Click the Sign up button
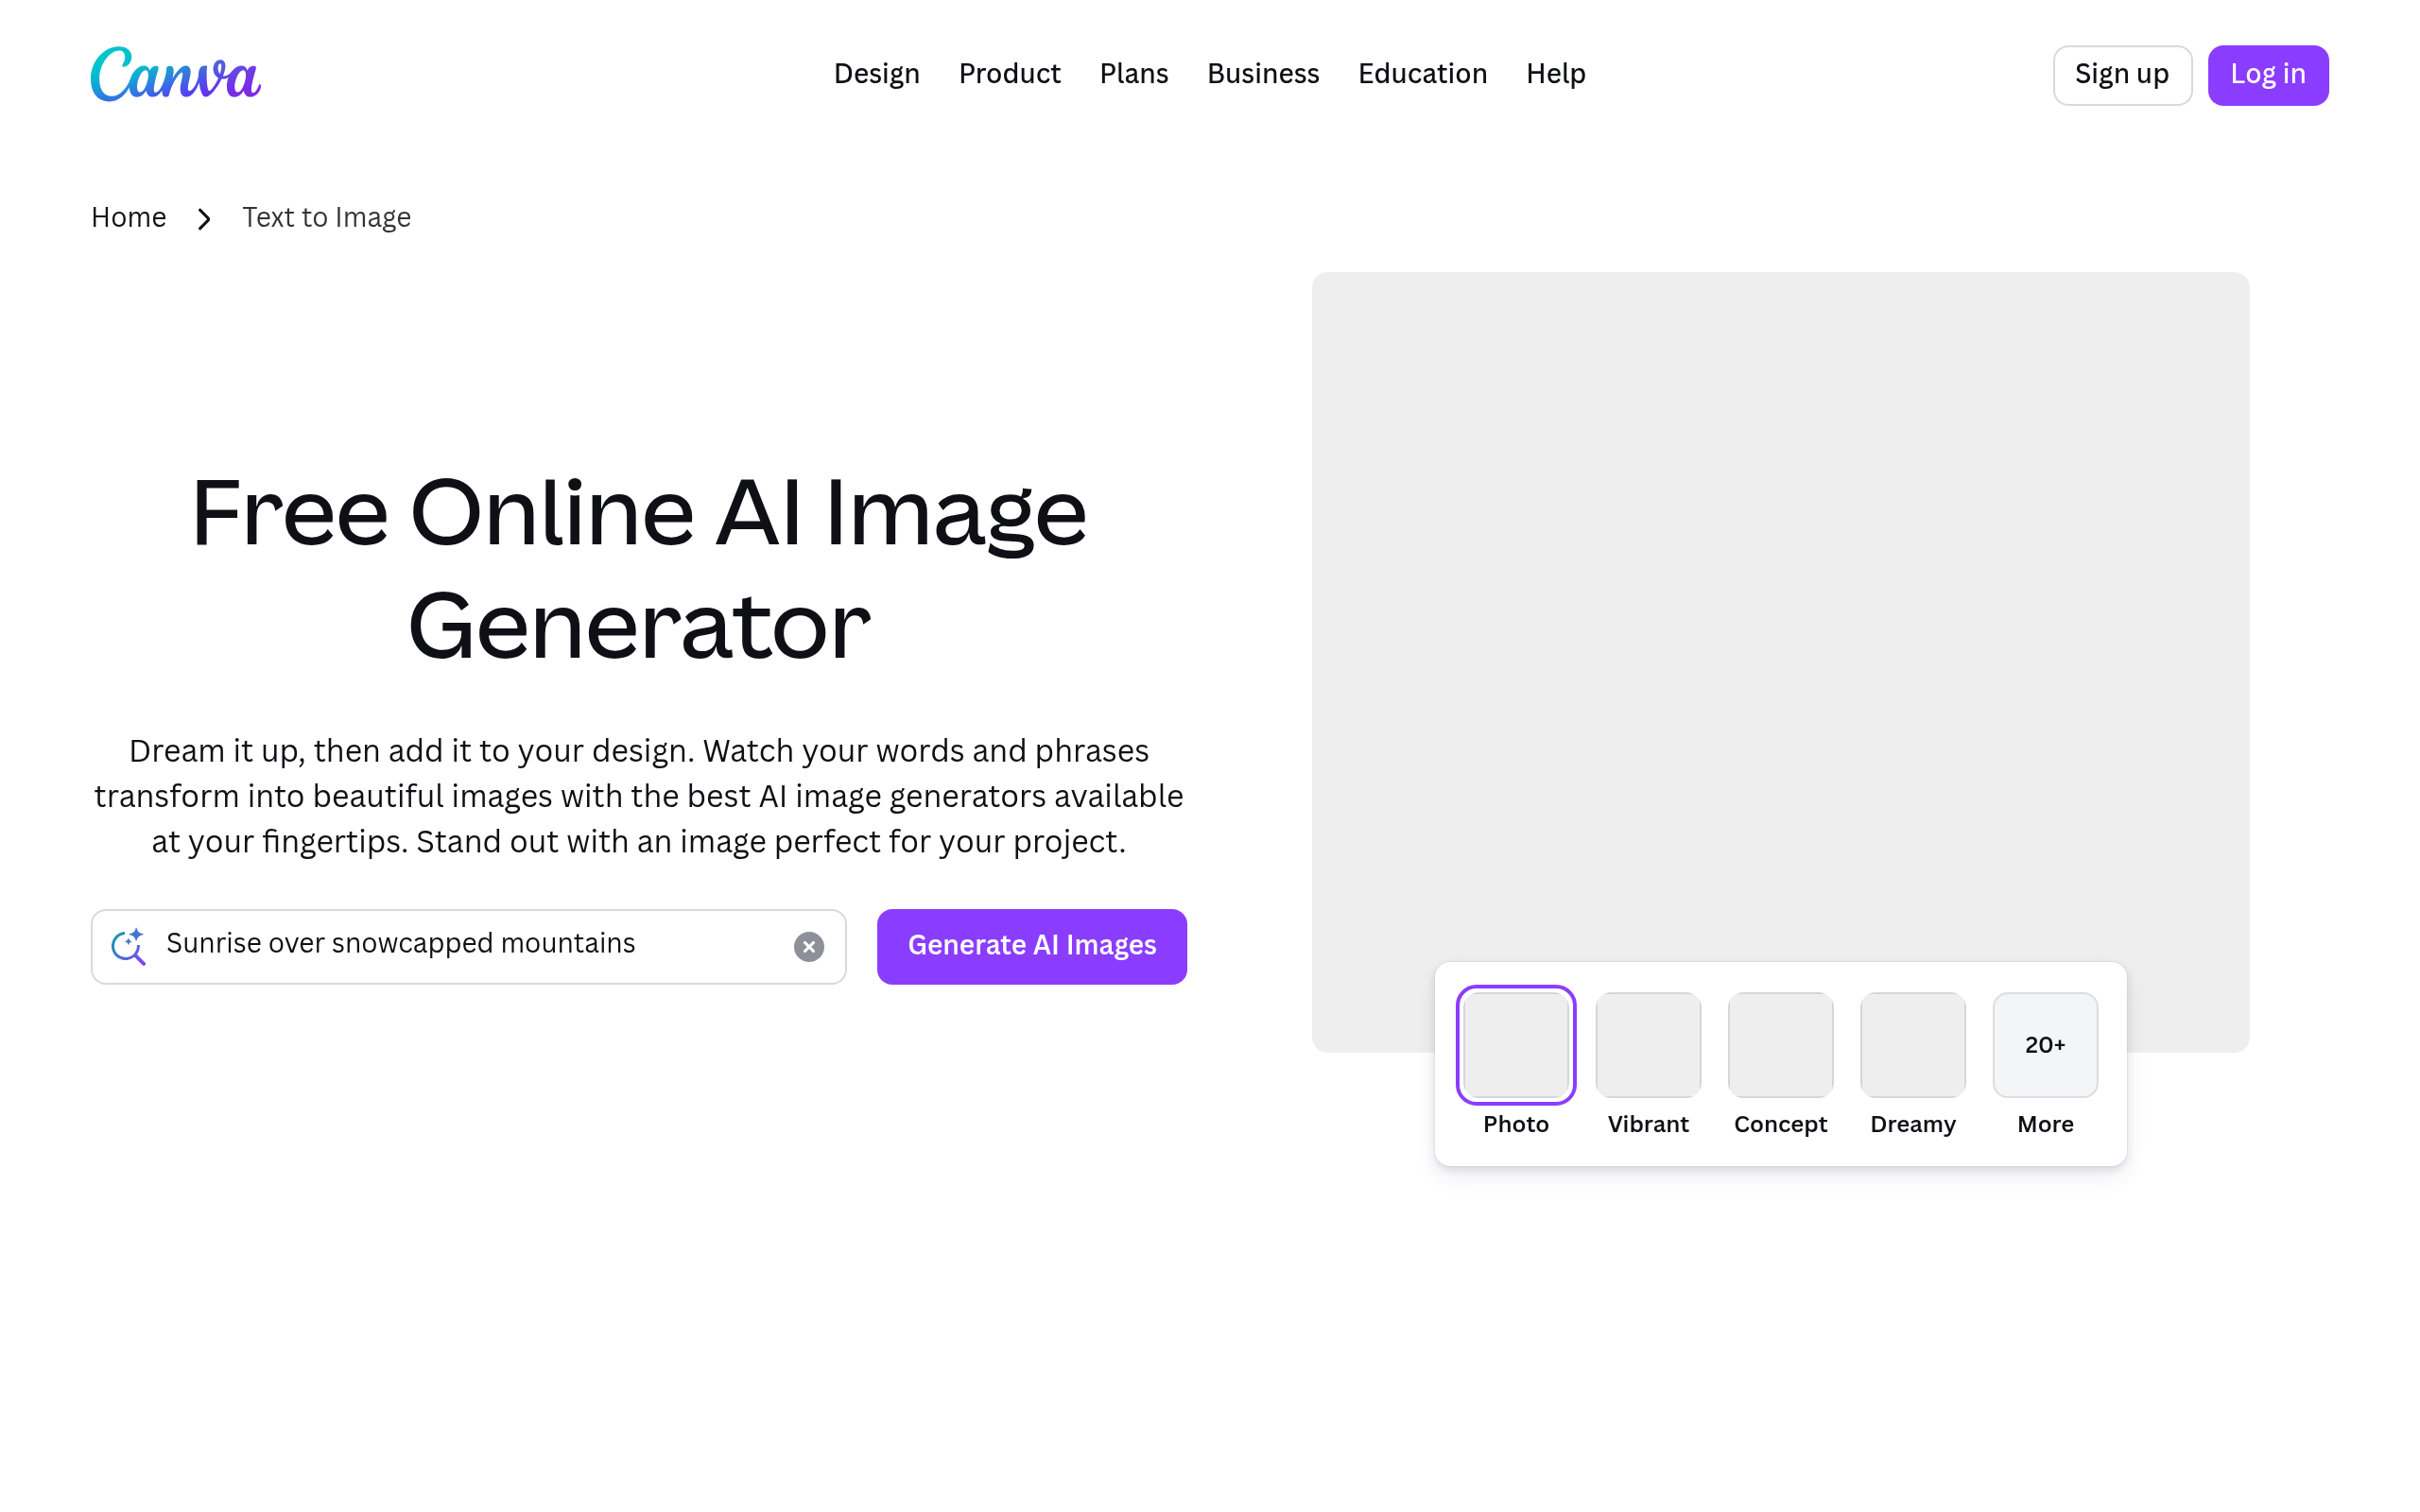Image resolution: width=2420 pixels, height=1512 pixels. [2122, 74]
